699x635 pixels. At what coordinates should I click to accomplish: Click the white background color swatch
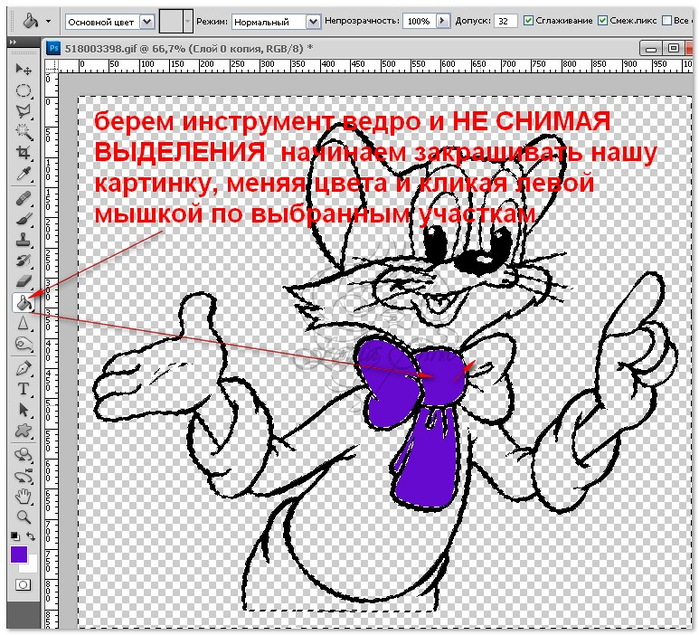coord(30,566)
